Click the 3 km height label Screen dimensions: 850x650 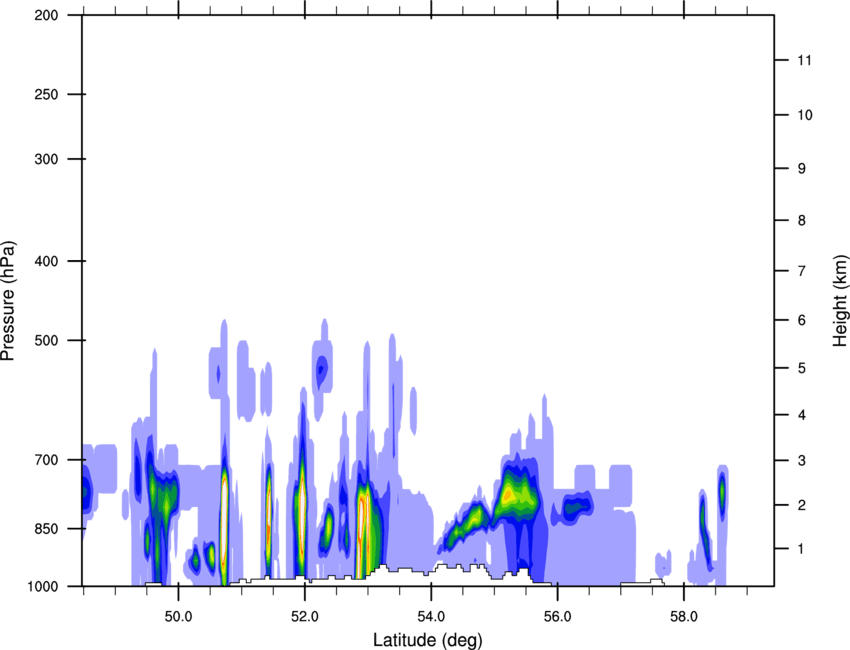[x=802, y=461]
